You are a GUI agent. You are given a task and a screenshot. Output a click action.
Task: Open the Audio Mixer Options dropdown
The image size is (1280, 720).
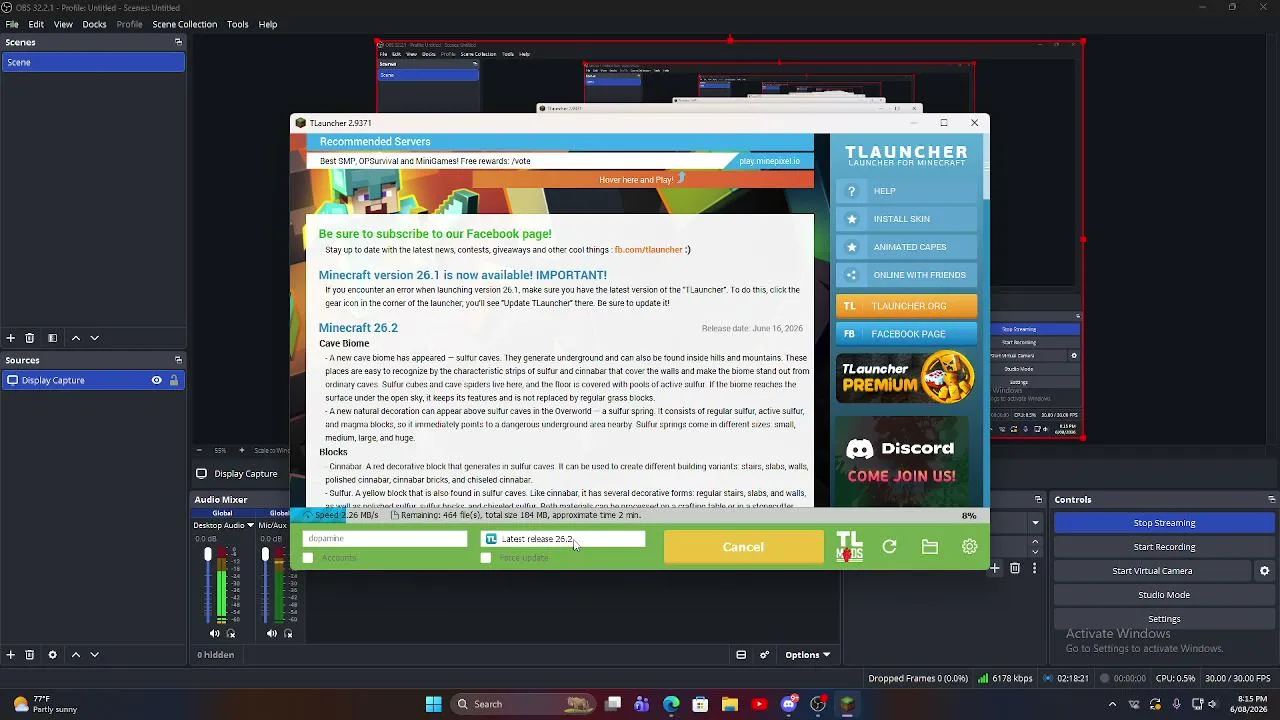(x=807, y=655)
